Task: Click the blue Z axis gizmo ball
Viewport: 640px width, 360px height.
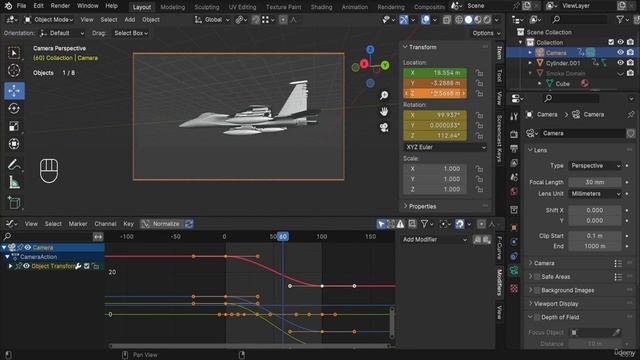Action: 370,50
